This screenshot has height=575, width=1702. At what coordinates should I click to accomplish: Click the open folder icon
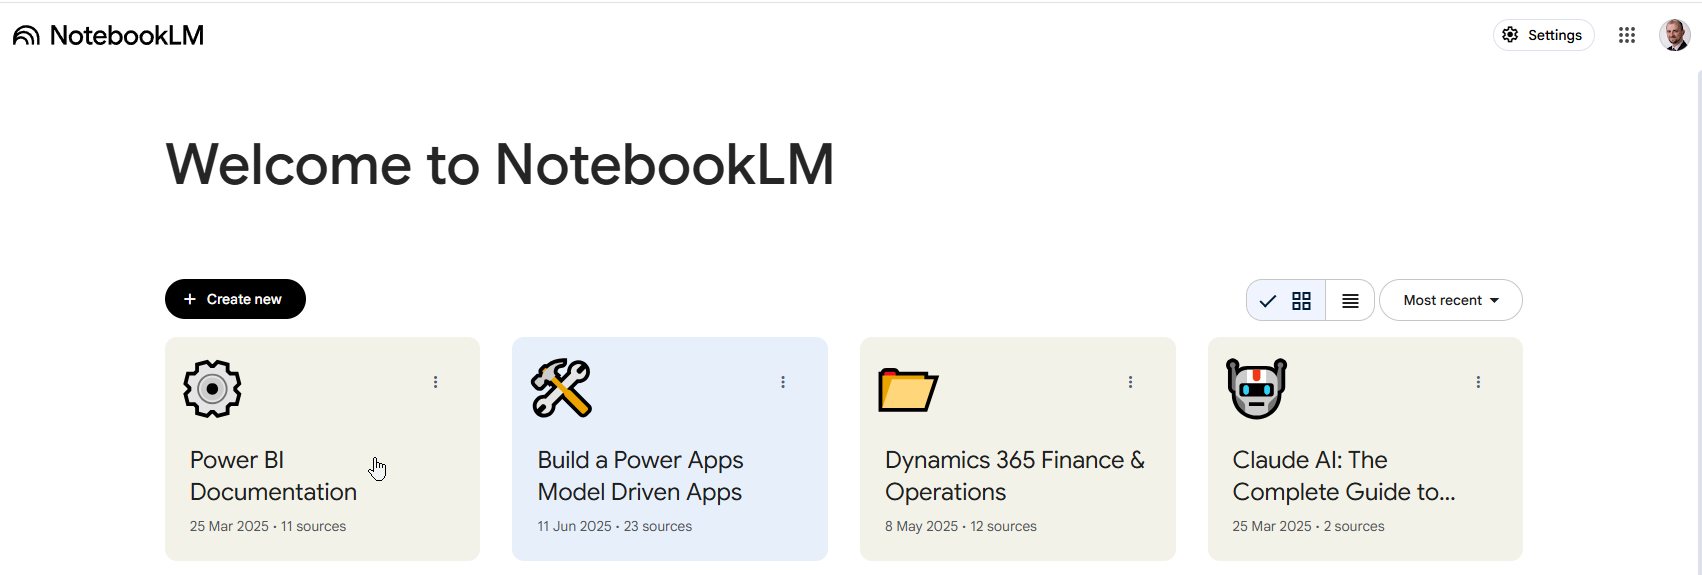908,390
